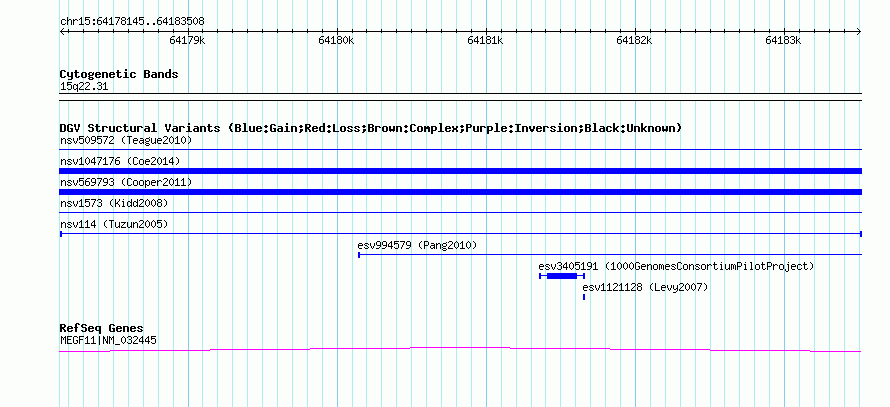Click the 64182k ruler tick label
This screenshot has width=890, height=407.
[634, 41]
